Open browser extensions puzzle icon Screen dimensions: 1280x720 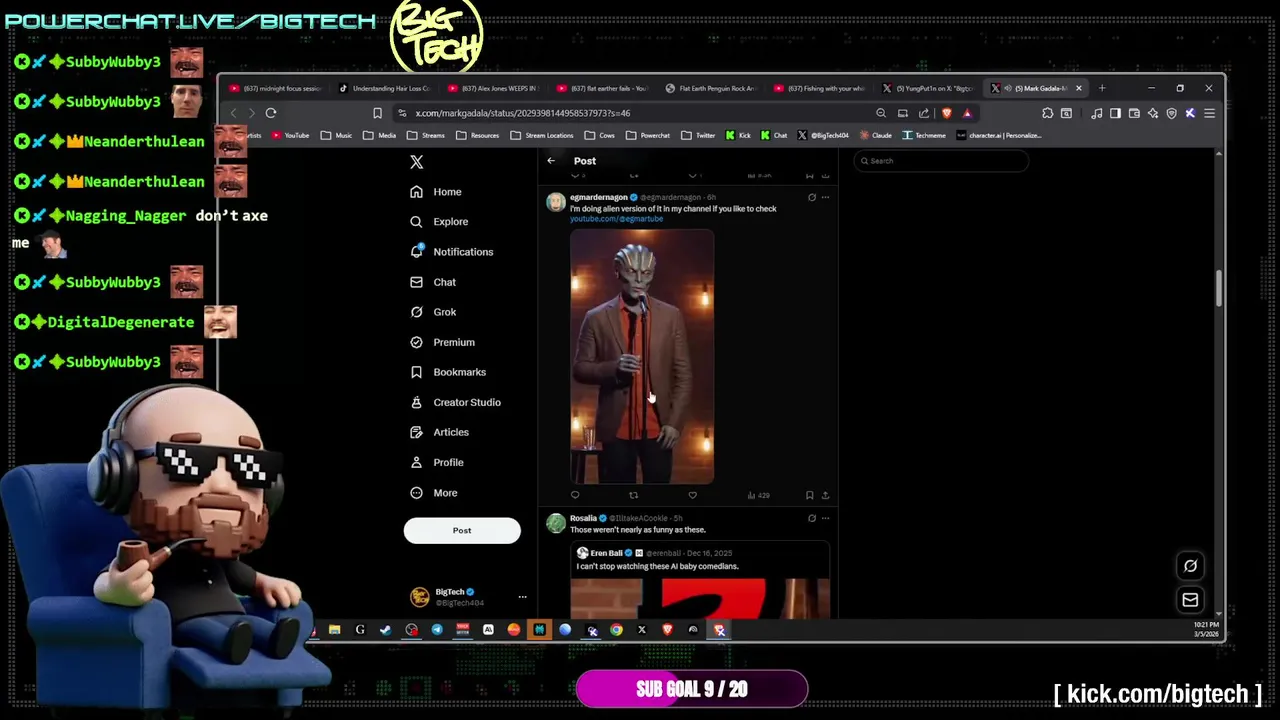(x=1048, y=113)
